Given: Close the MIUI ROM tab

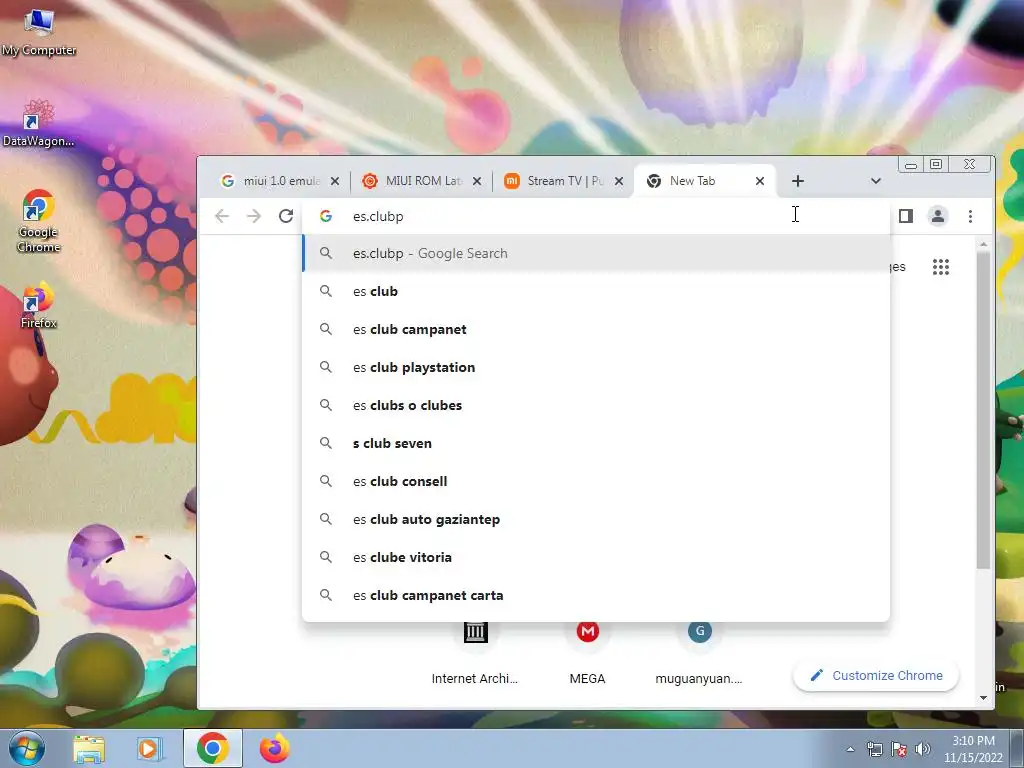Looking at the screenshot, I should tap(477, 181).
